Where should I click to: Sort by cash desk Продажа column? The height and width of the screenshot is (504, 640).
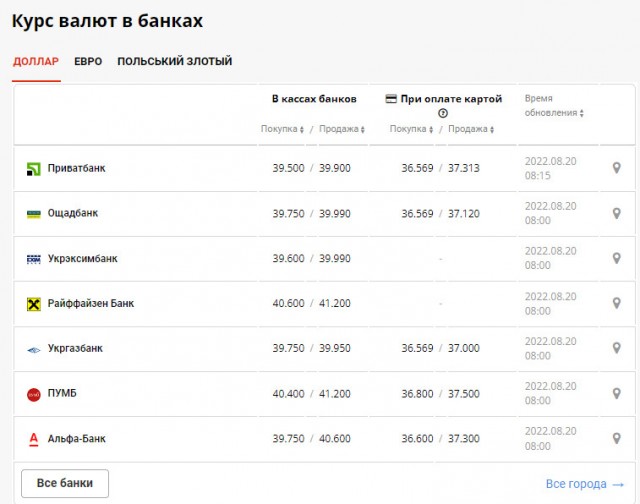(x=341, y=129)
